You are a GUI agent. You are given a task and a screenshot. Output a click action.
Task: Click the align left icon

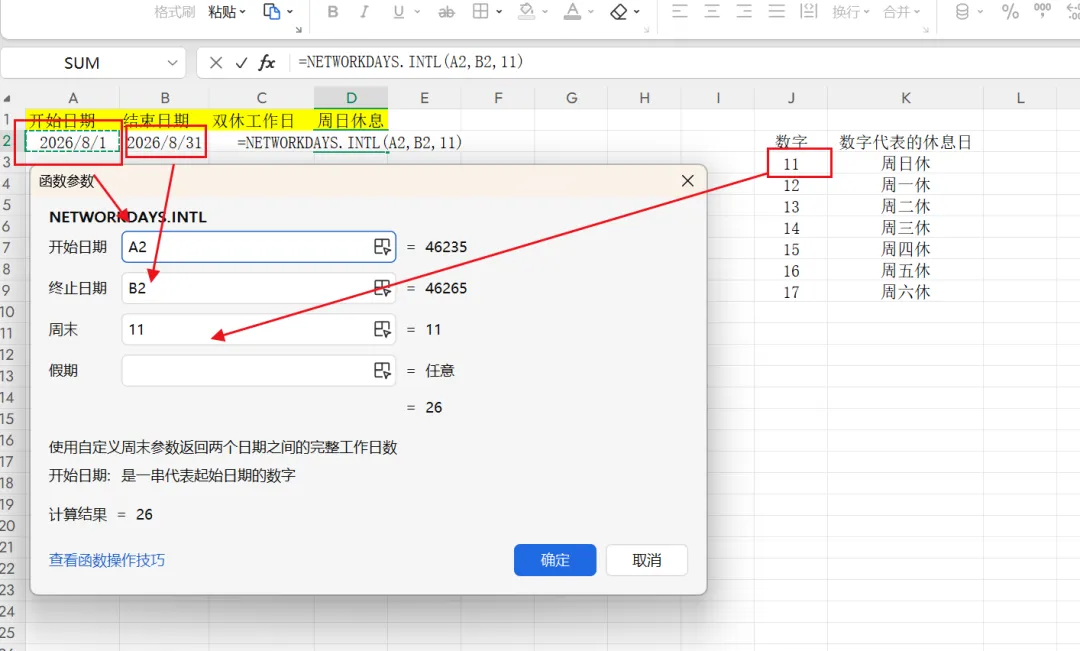point(680,11)
